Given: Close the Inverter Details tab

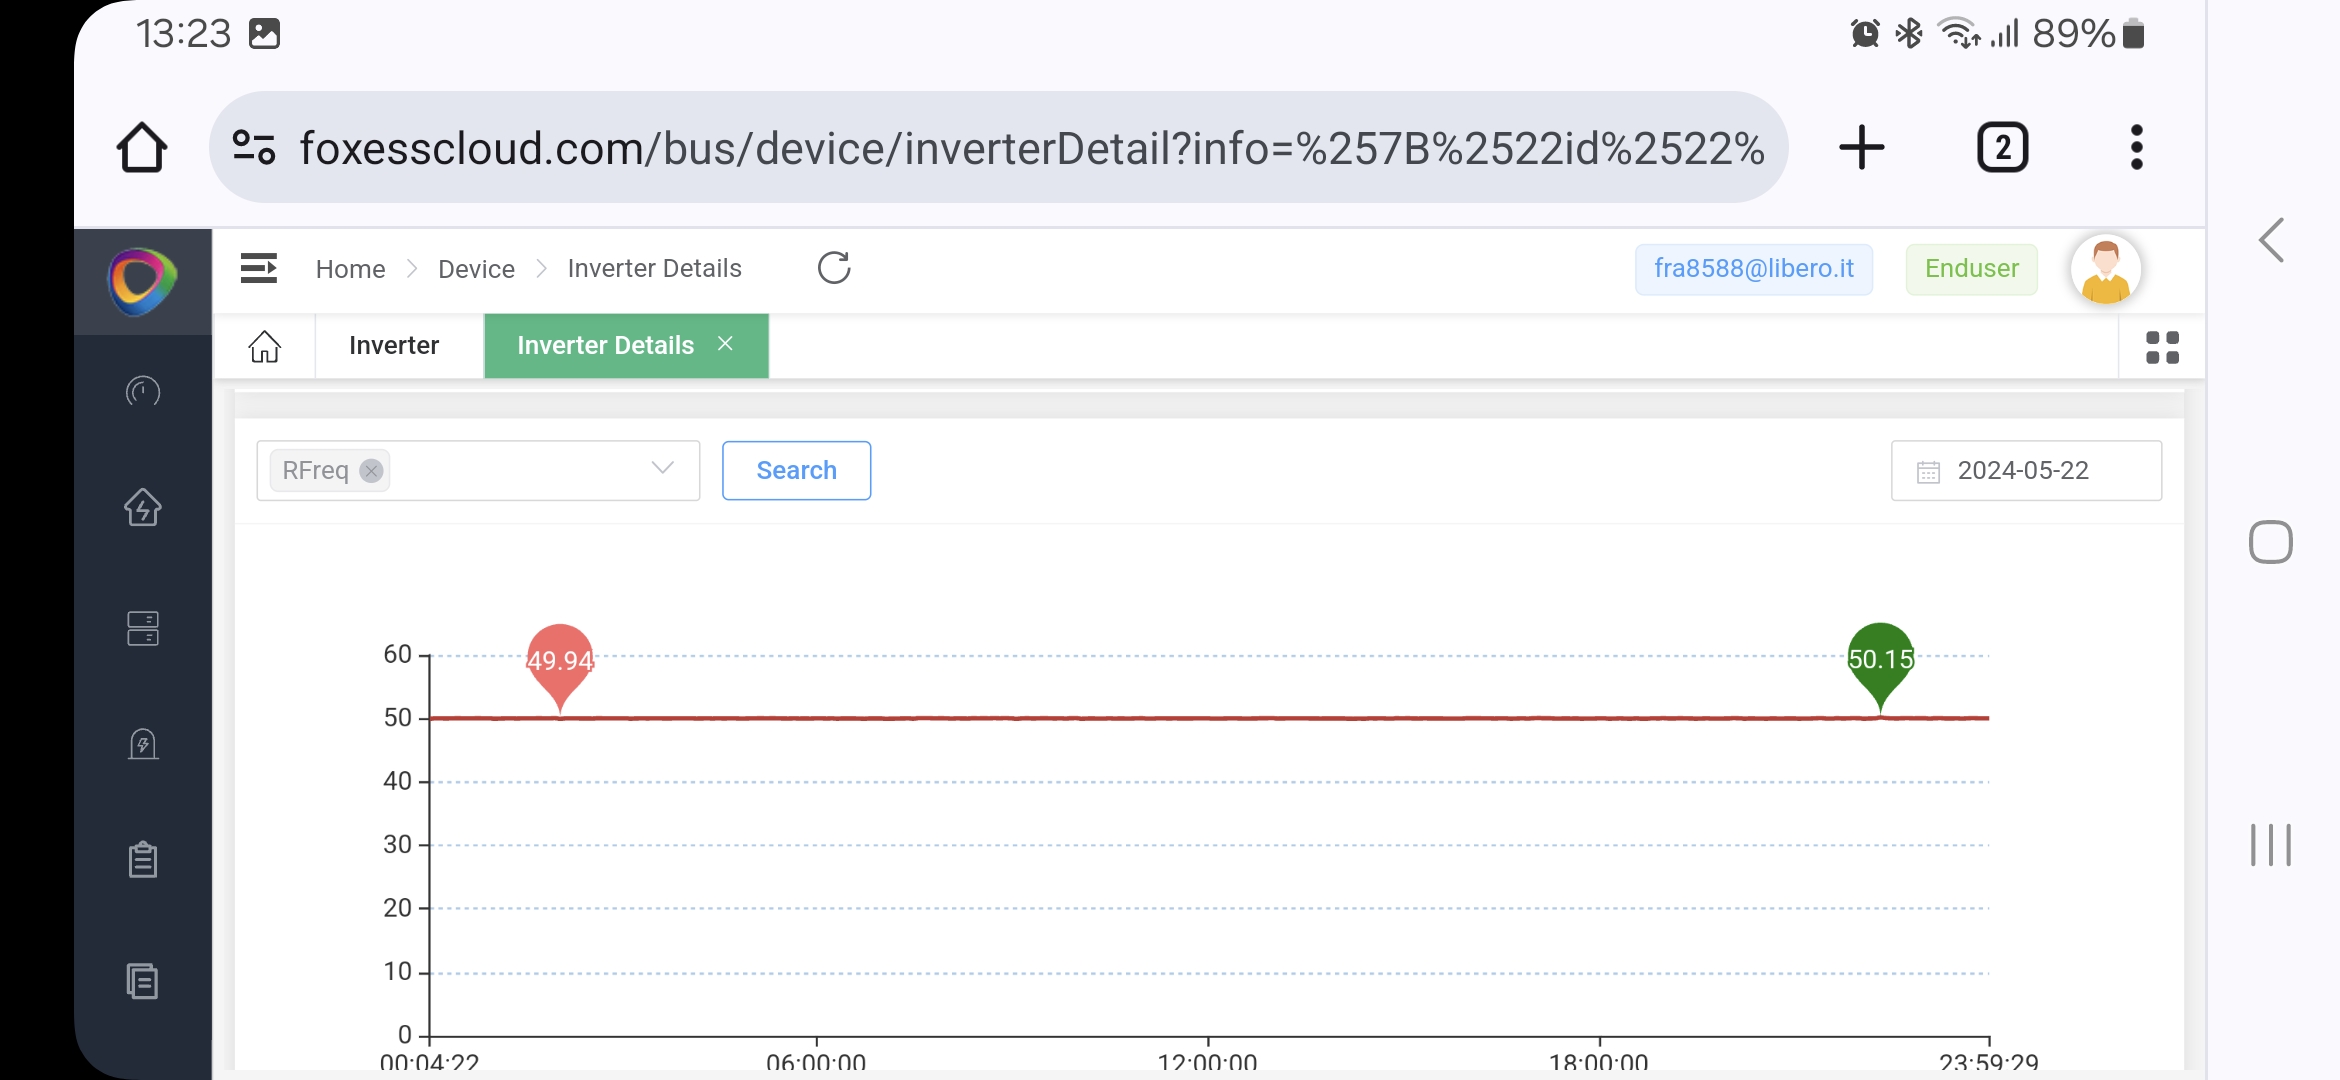Looking at the screenshot, I should (726, 344).
